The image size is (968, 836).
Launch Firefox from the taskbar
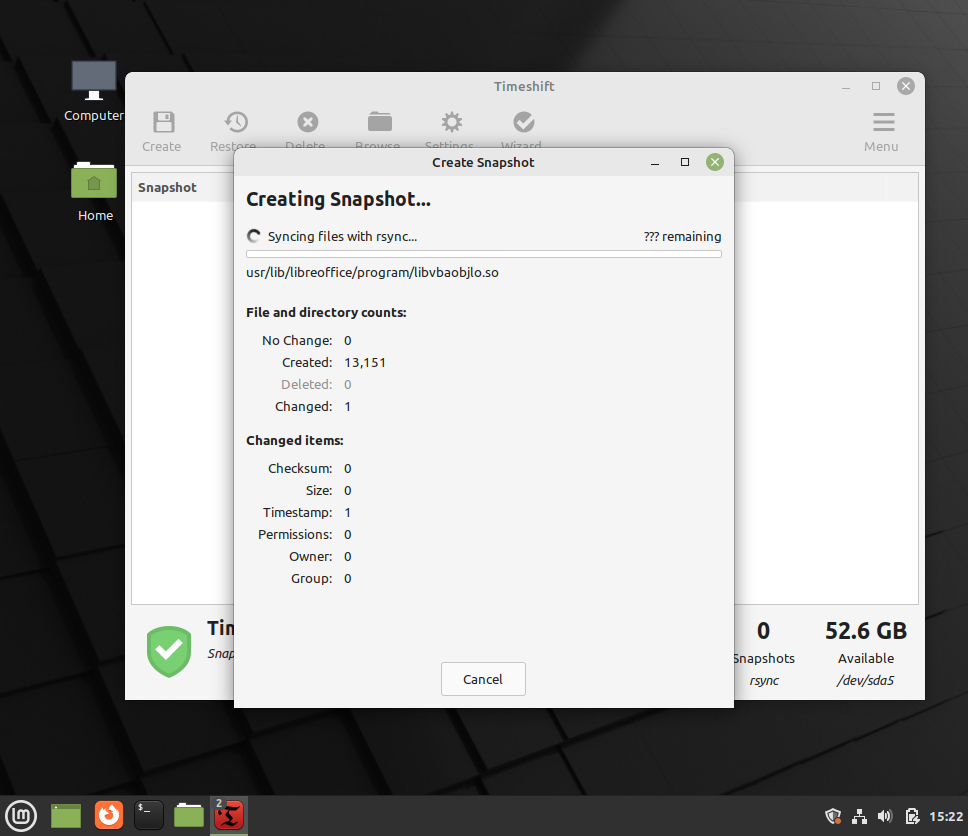[x=109, y=816]
